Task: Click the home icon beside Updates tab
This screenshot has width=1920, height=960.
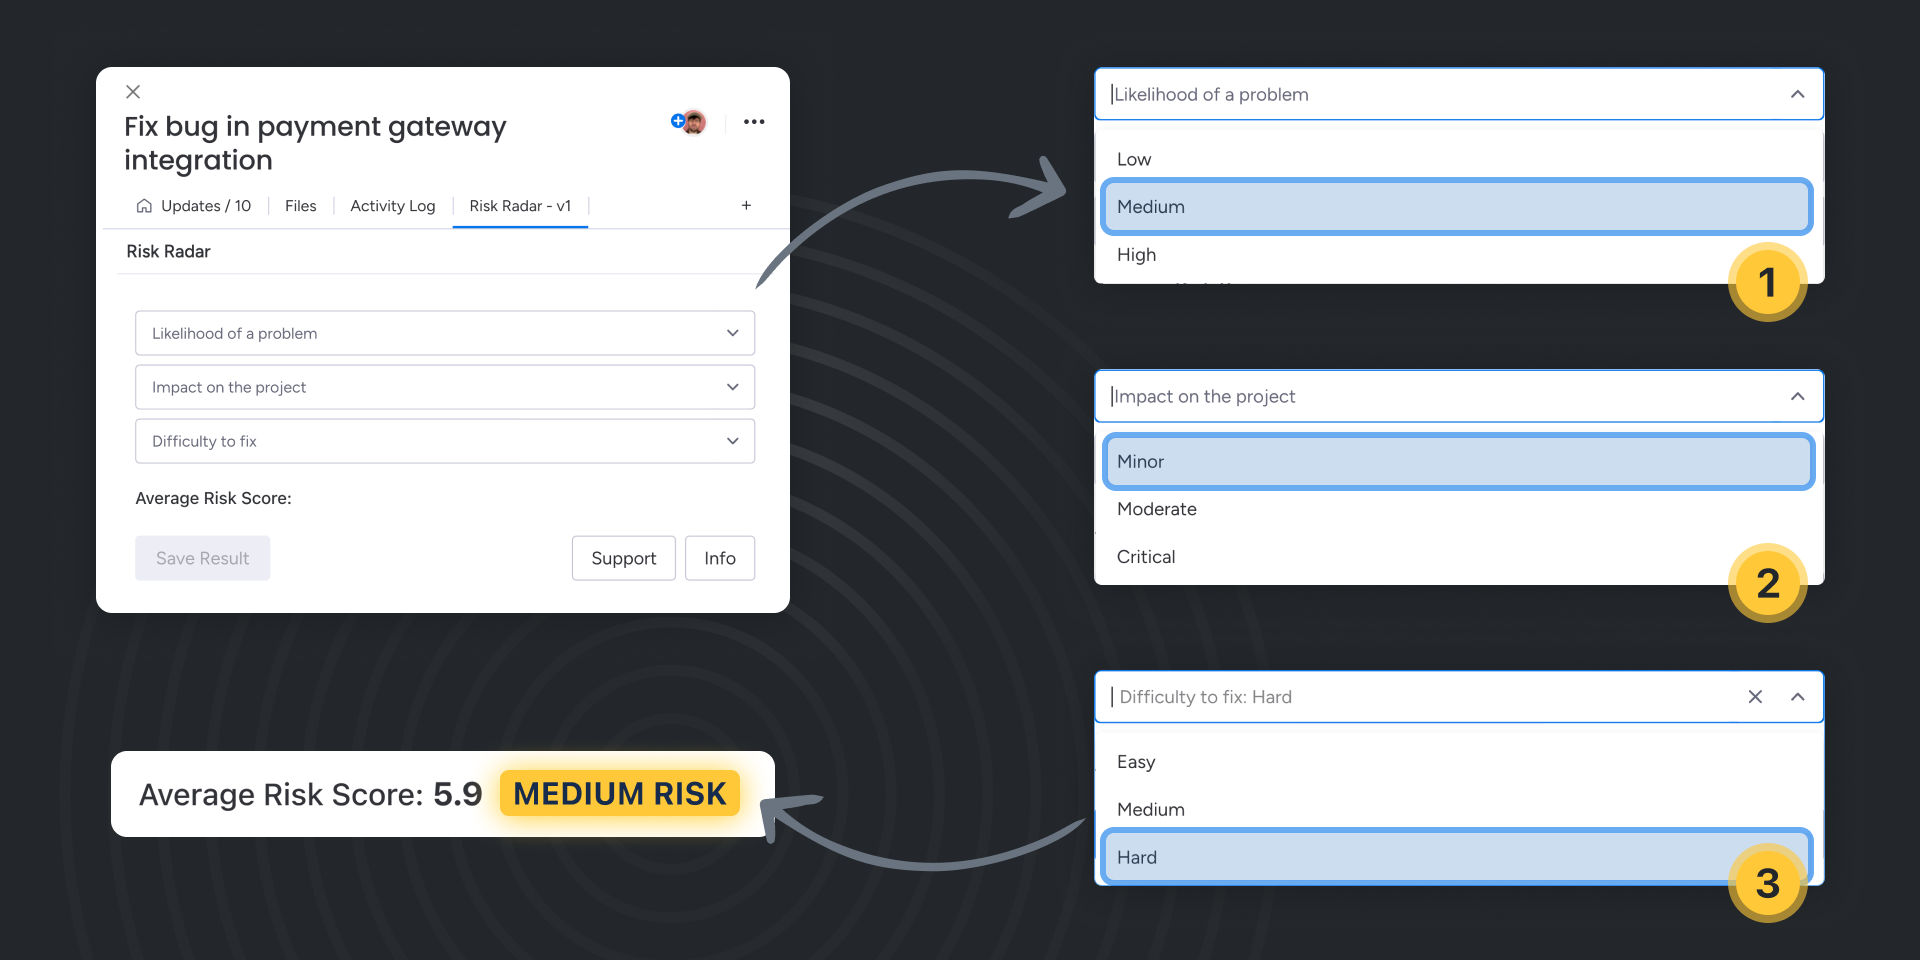Action: click(144, 206)
